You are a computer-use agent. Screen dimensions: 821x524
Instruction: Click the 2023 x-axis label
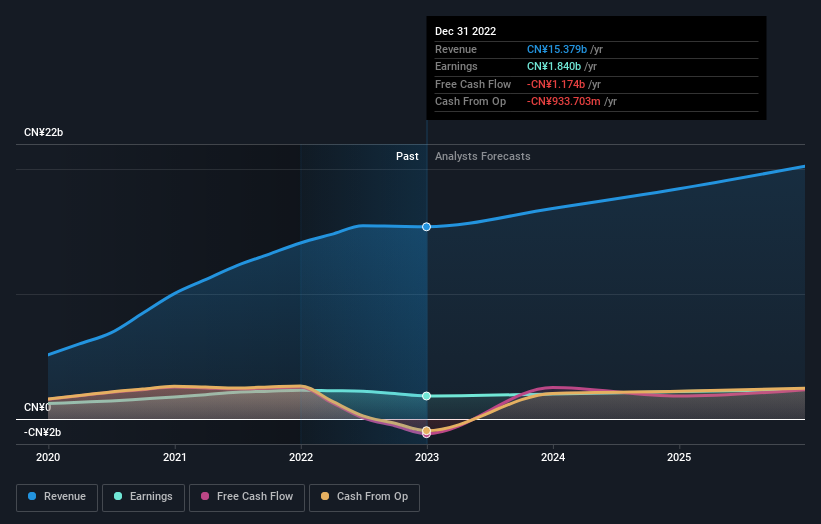pyautogui.click(x=427, y=458)
